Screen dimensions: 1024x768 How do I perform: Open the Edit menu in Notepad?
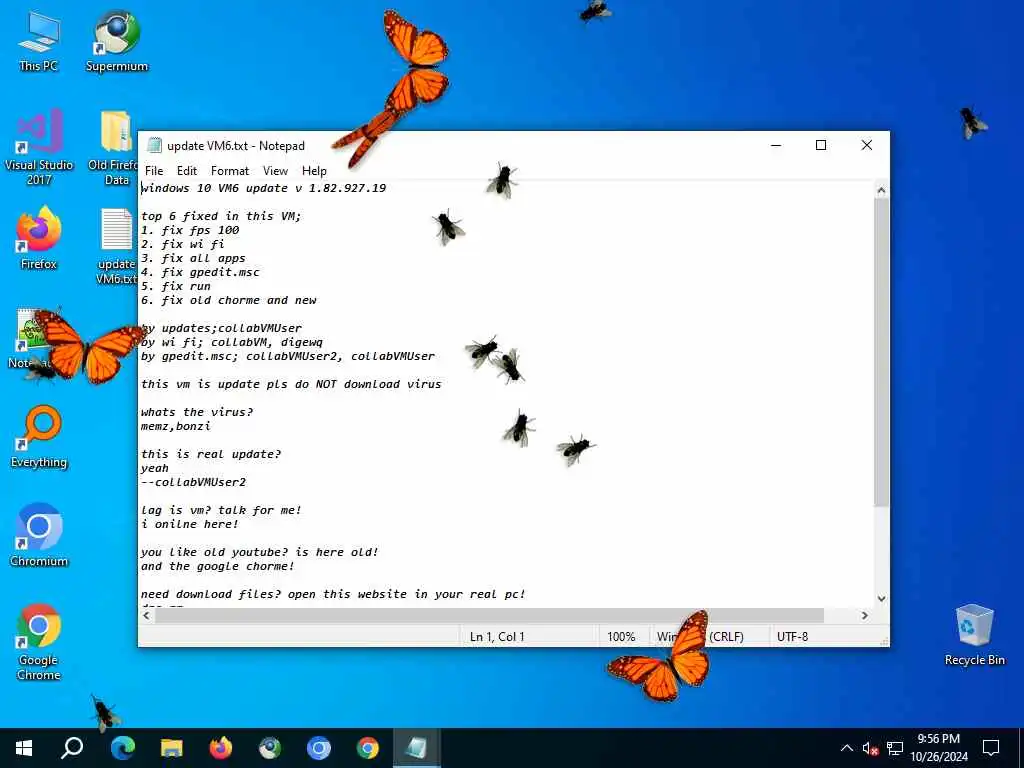[187, 170]
